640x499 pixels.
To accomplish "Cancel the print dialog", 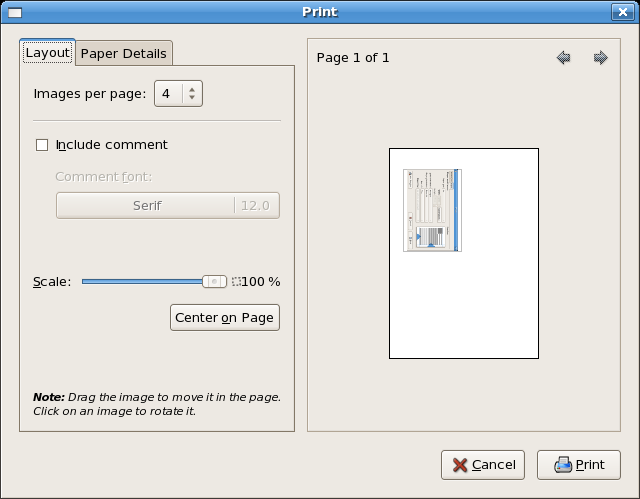I will [484, 465].
